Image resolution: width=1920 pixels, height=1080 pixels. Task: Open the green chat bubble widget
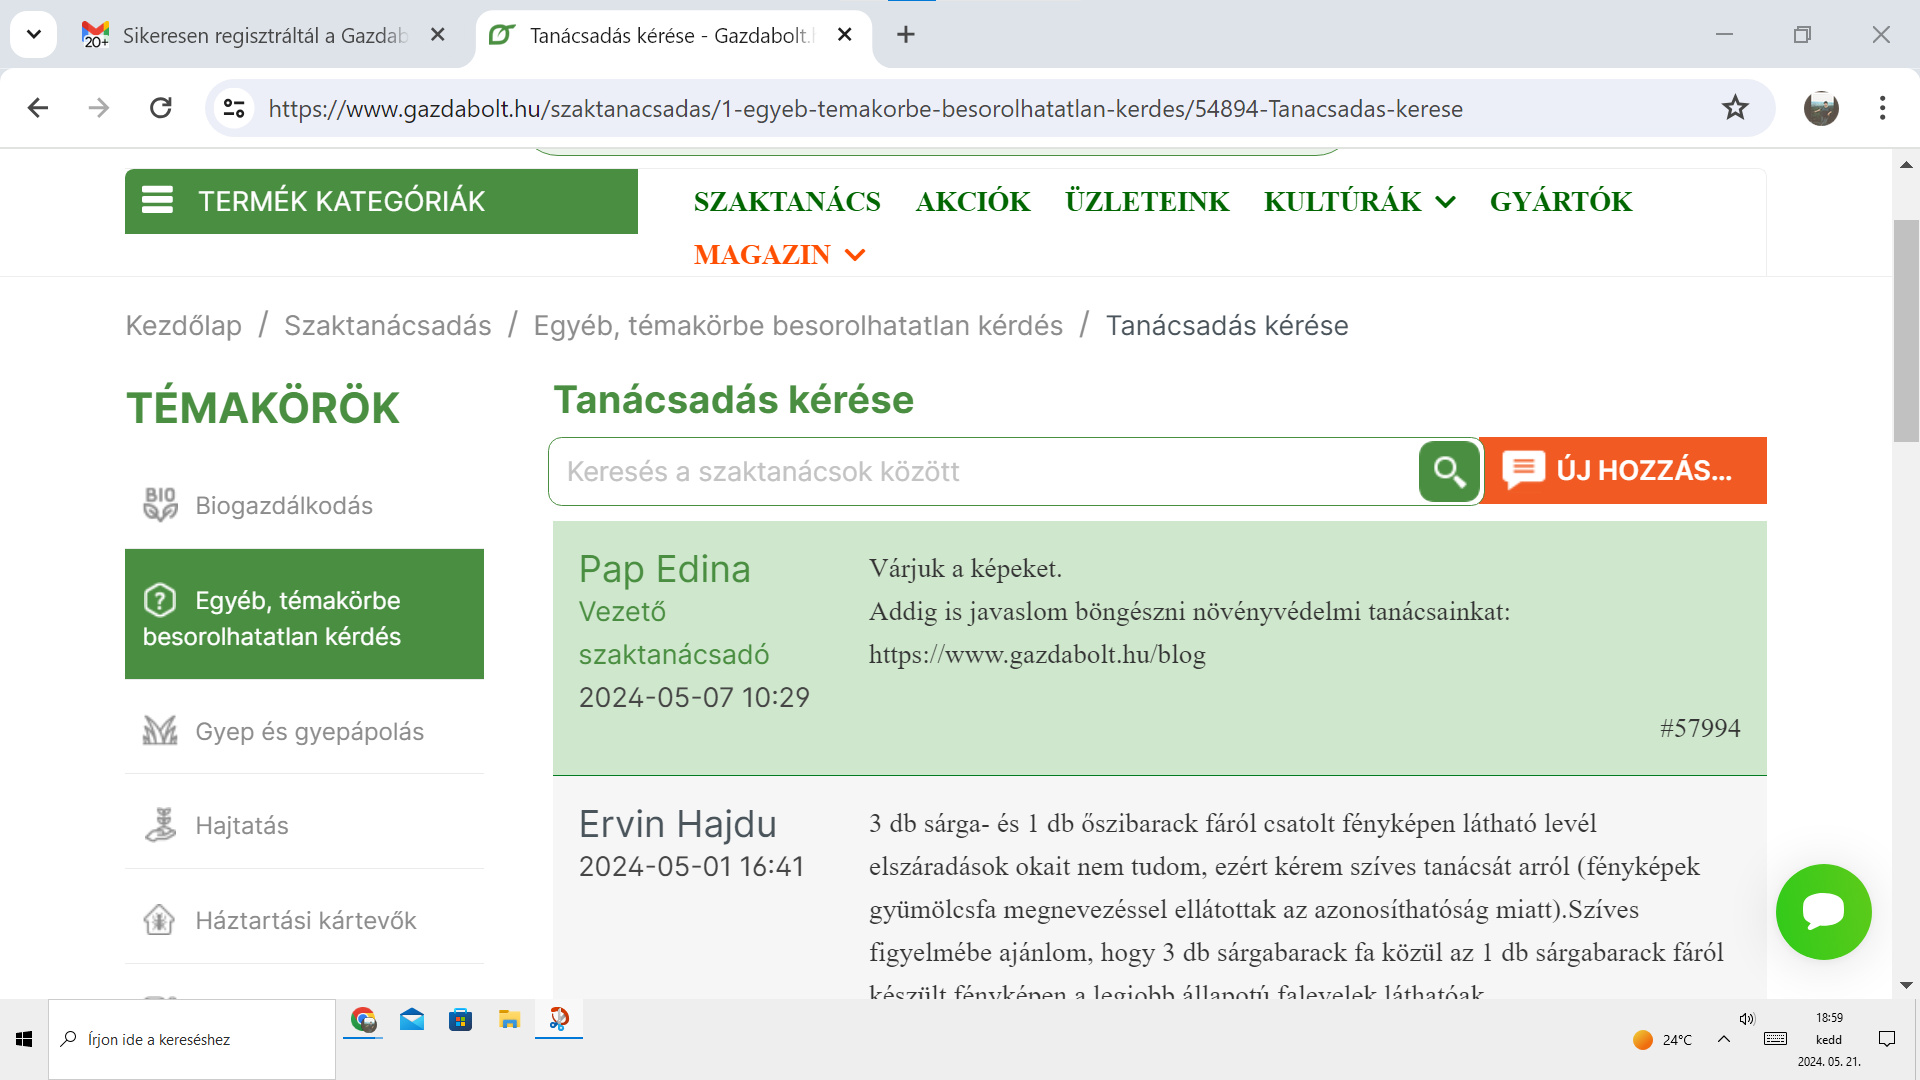(1822, 911)
